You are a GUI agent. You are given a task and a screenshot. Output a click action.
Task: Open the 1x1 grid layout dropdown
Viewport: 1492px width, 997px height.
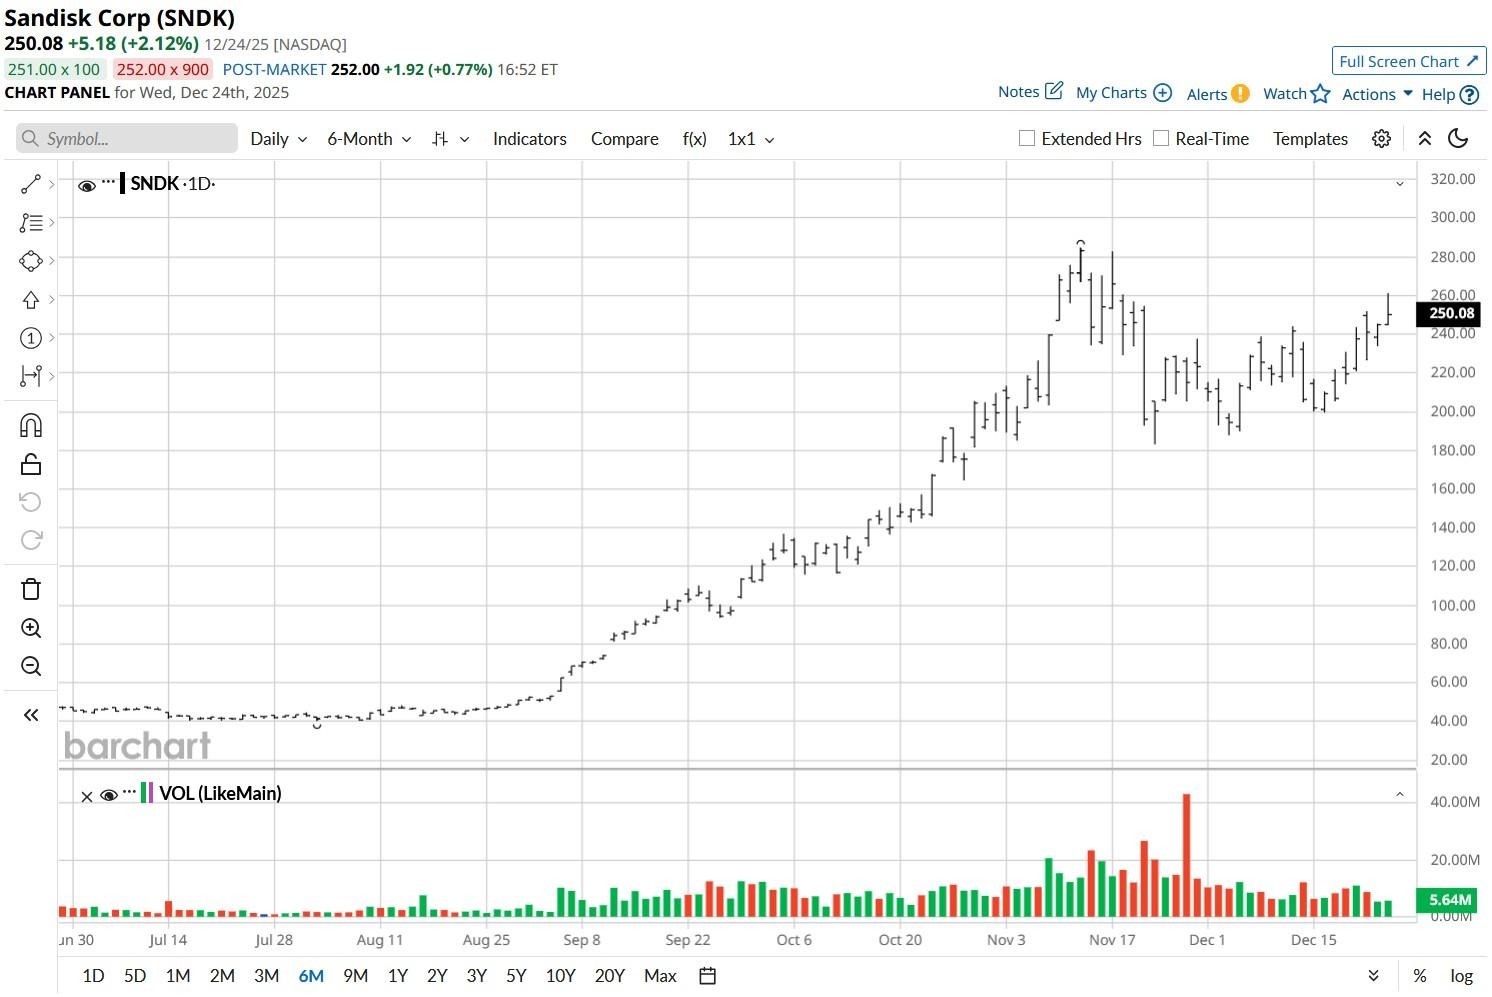751,139
